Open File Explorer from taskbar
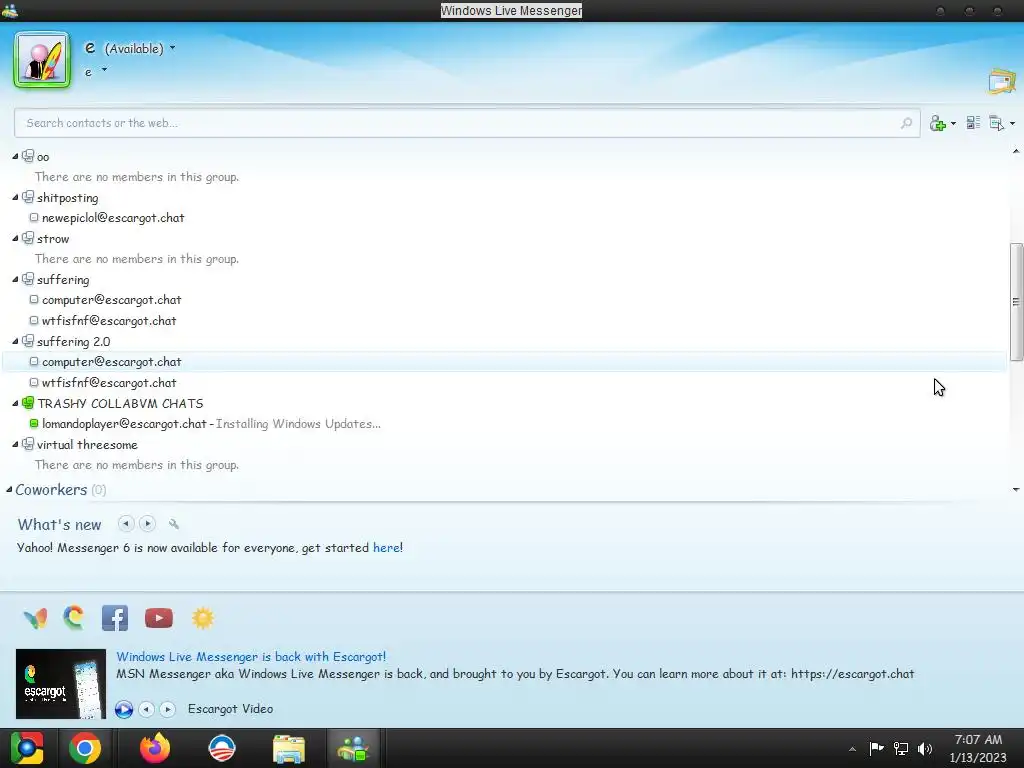 point(289,748)
